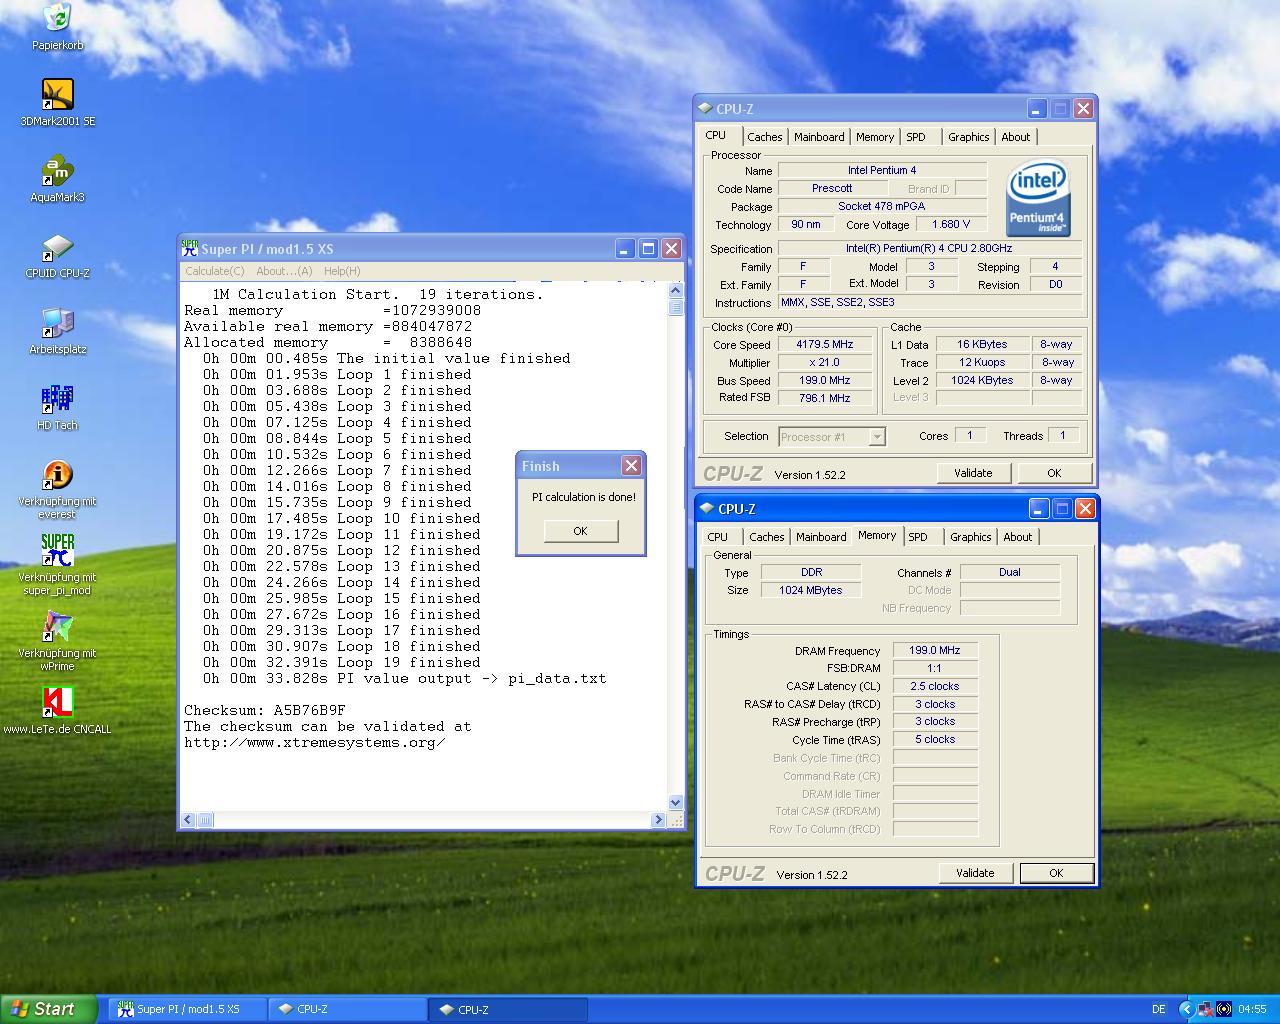This screenshot has height=1024, width=1280.
Task: Click the DE language indicator in taskbar
Action: [1159, 1009]
